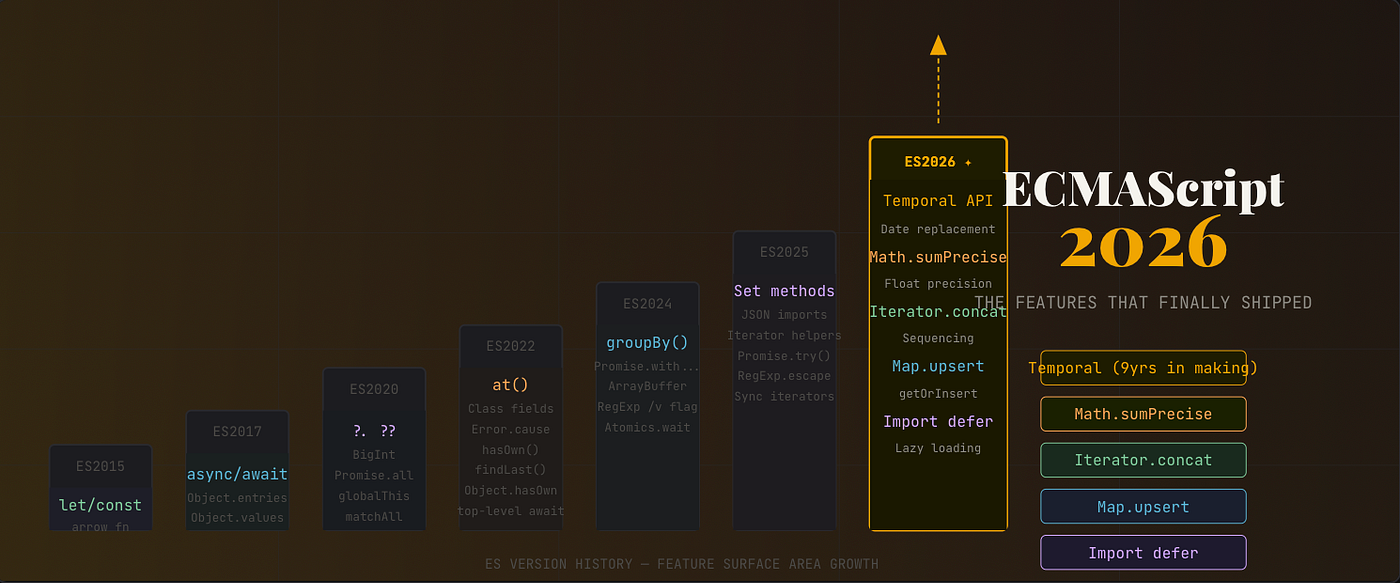The image size is (1400, 583).
Task: Click THE FEATURES THAT FINALLY SHIPPED subtitle
Action: (x=1143, y=303)
